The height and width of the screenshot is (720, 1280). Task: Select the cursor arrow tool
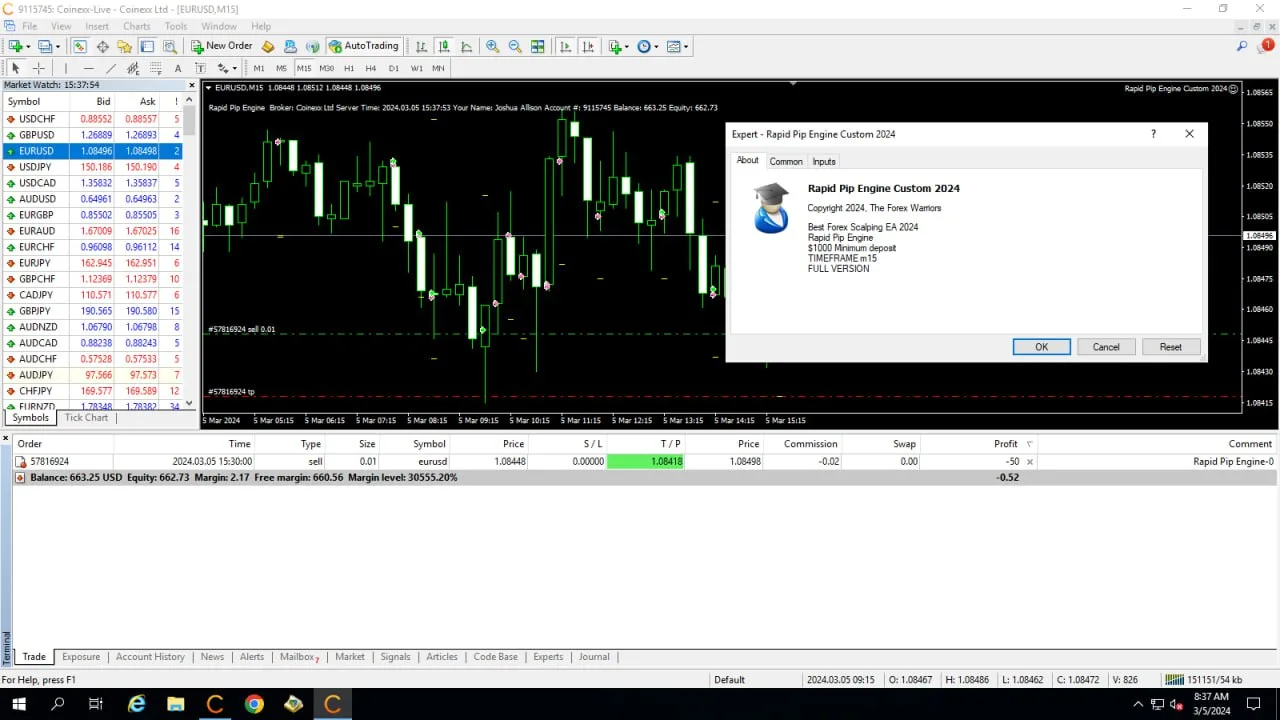[15, 68]
